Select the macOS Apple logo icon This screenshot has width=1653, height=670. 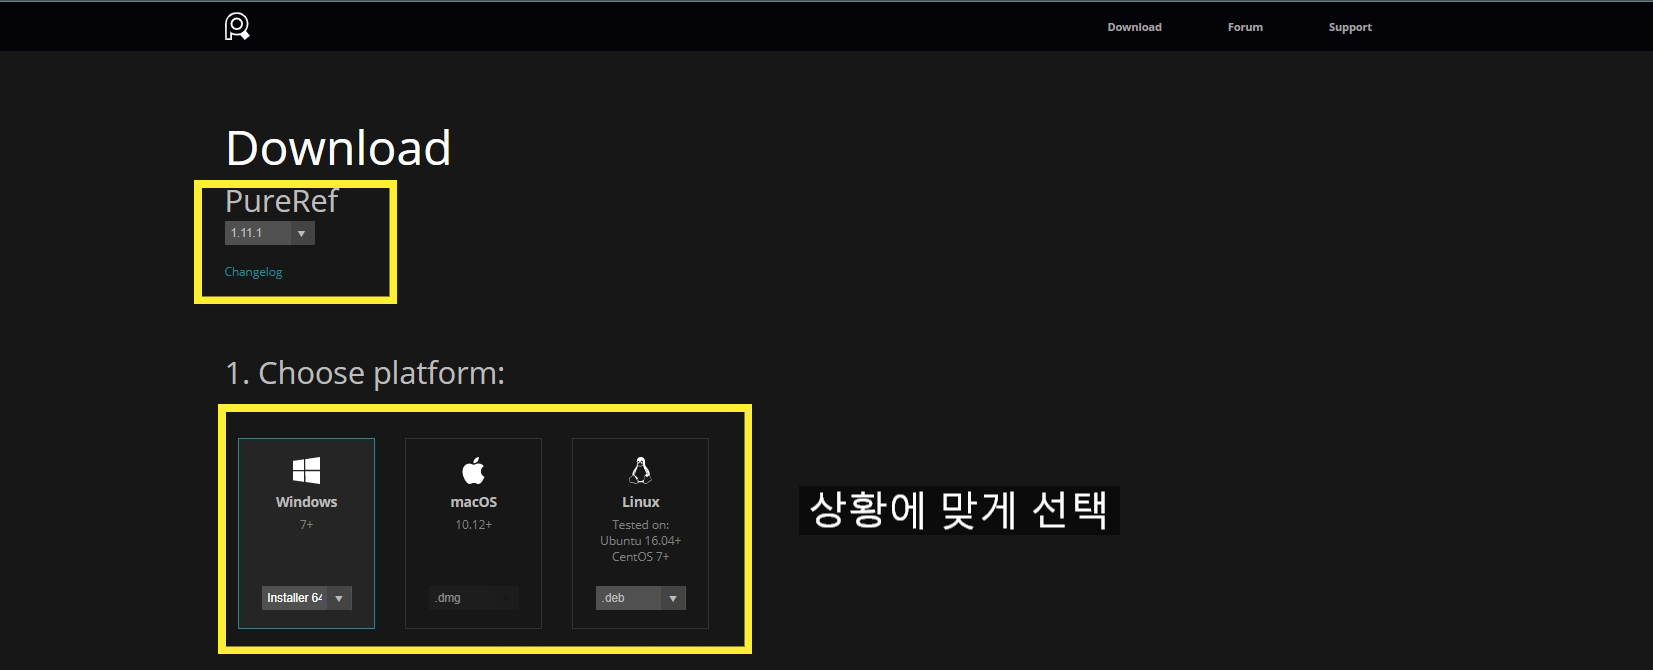click(473, 470)
